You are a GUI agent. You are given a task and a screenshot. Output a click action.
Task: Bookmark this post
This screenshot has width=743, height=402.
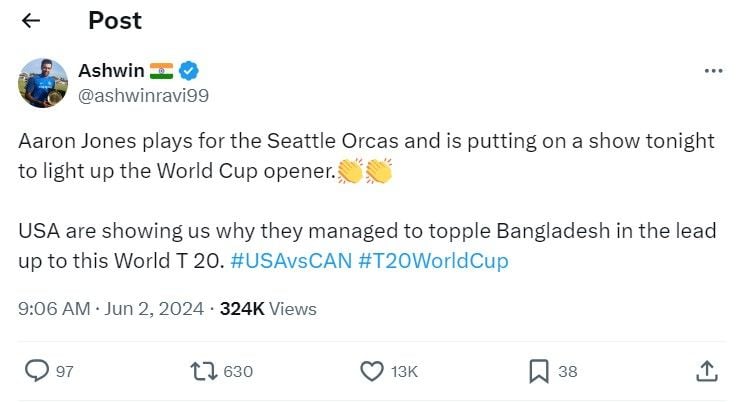pos(538,371)
